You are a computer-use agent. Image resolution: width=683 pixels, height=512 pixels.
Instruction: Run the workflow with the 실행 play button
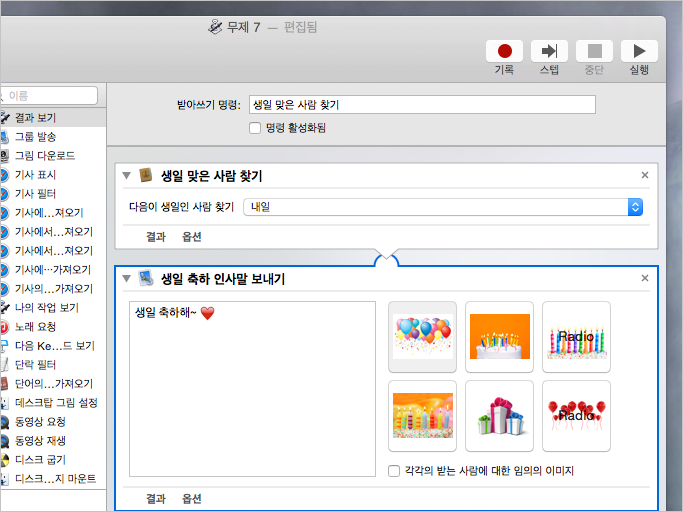pos(639,51)
